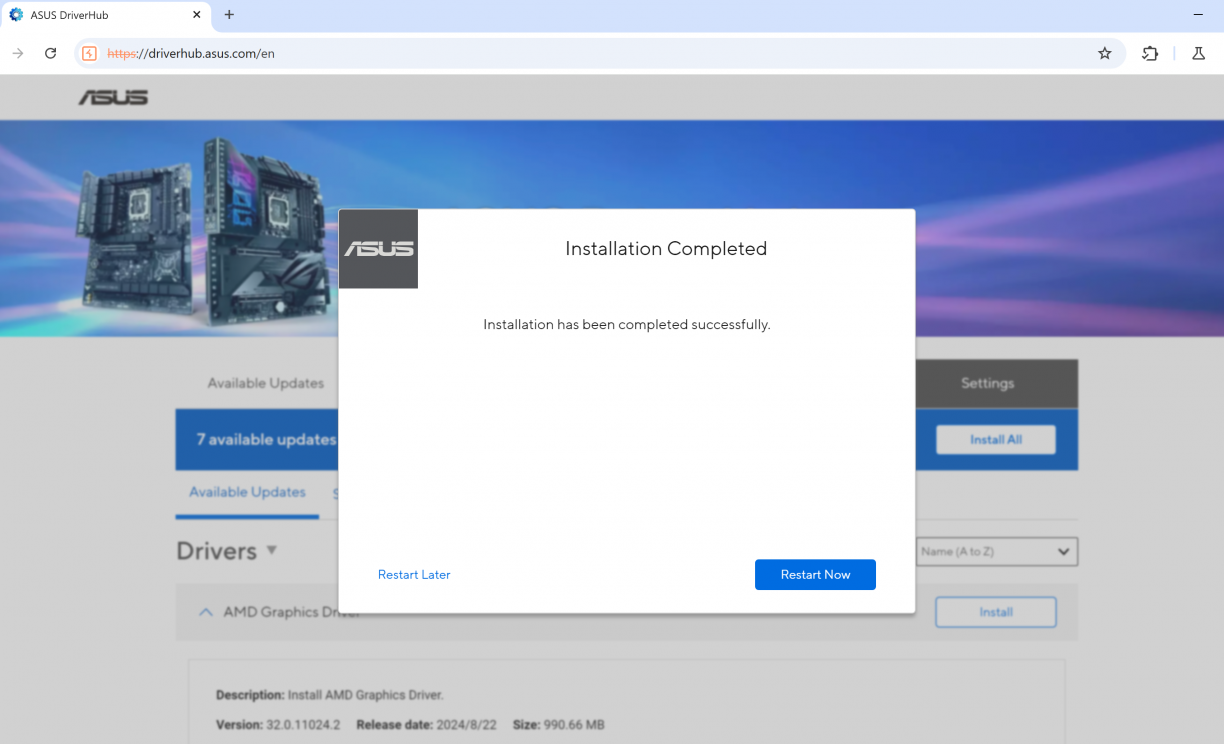Switch to the Settings tab
This screenshot has height=744, width=1224.
click(x=987, y=383)
